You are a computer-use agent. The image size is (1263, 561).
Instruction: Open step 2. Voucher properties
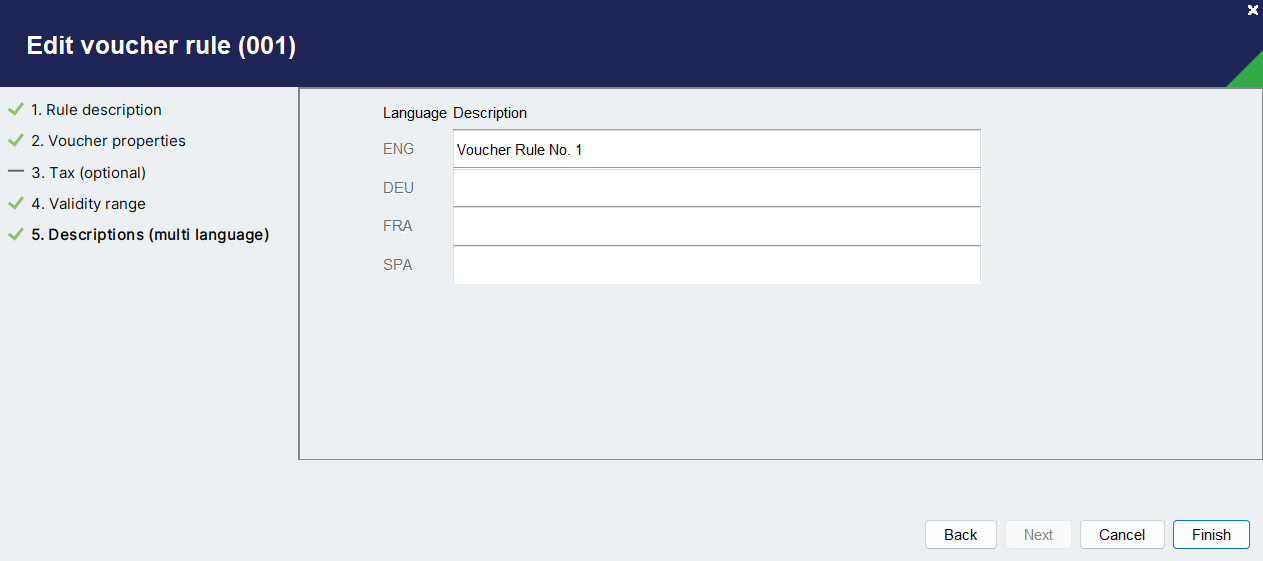point(108,141)
